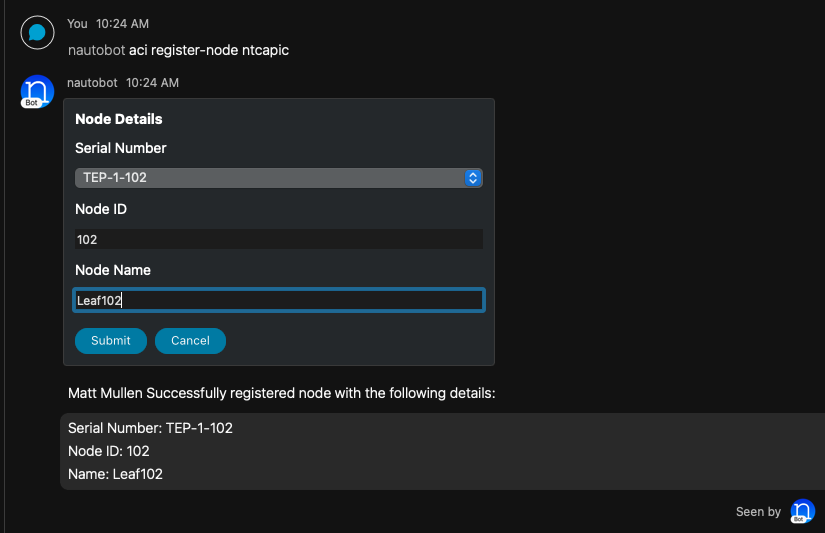This screenshot has height=533, width=825.
Task: Click the nautobot avatar next to Seen by
Action: pos(802,512)
